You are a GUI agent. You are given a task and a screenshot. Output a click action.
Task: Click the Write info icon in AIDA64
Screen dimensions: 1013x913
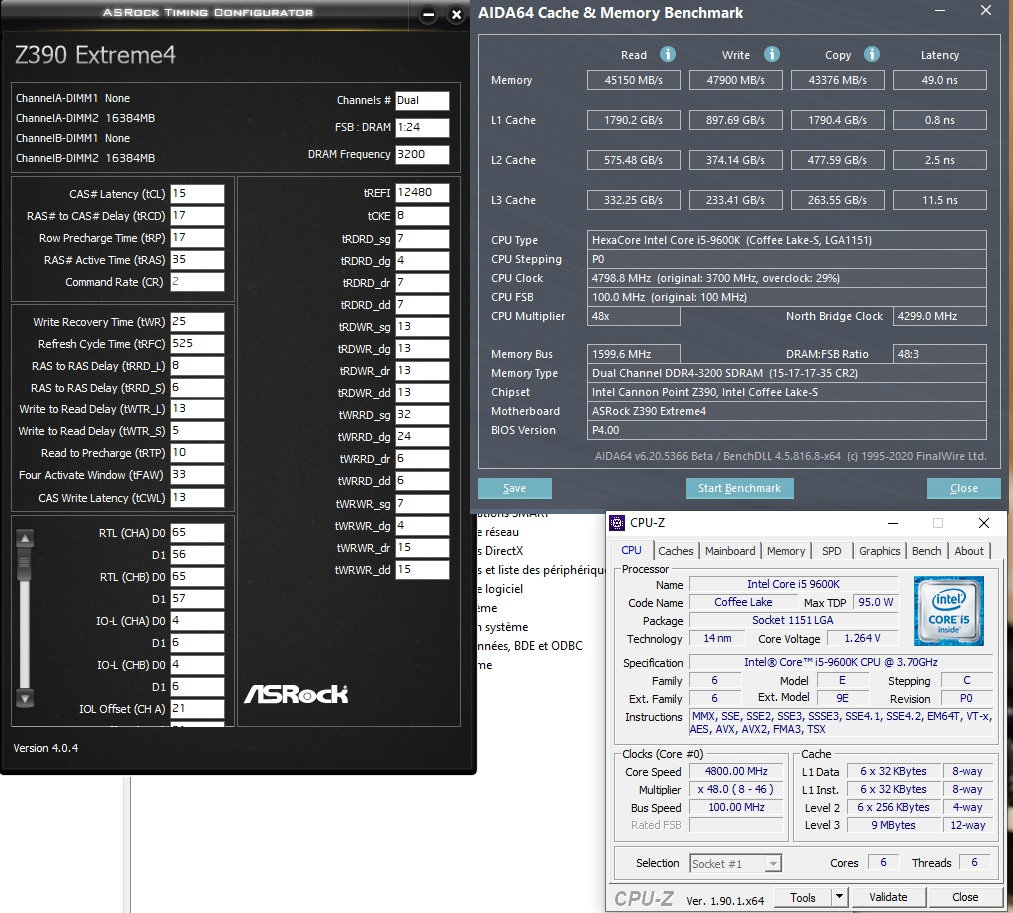(772, 54)
